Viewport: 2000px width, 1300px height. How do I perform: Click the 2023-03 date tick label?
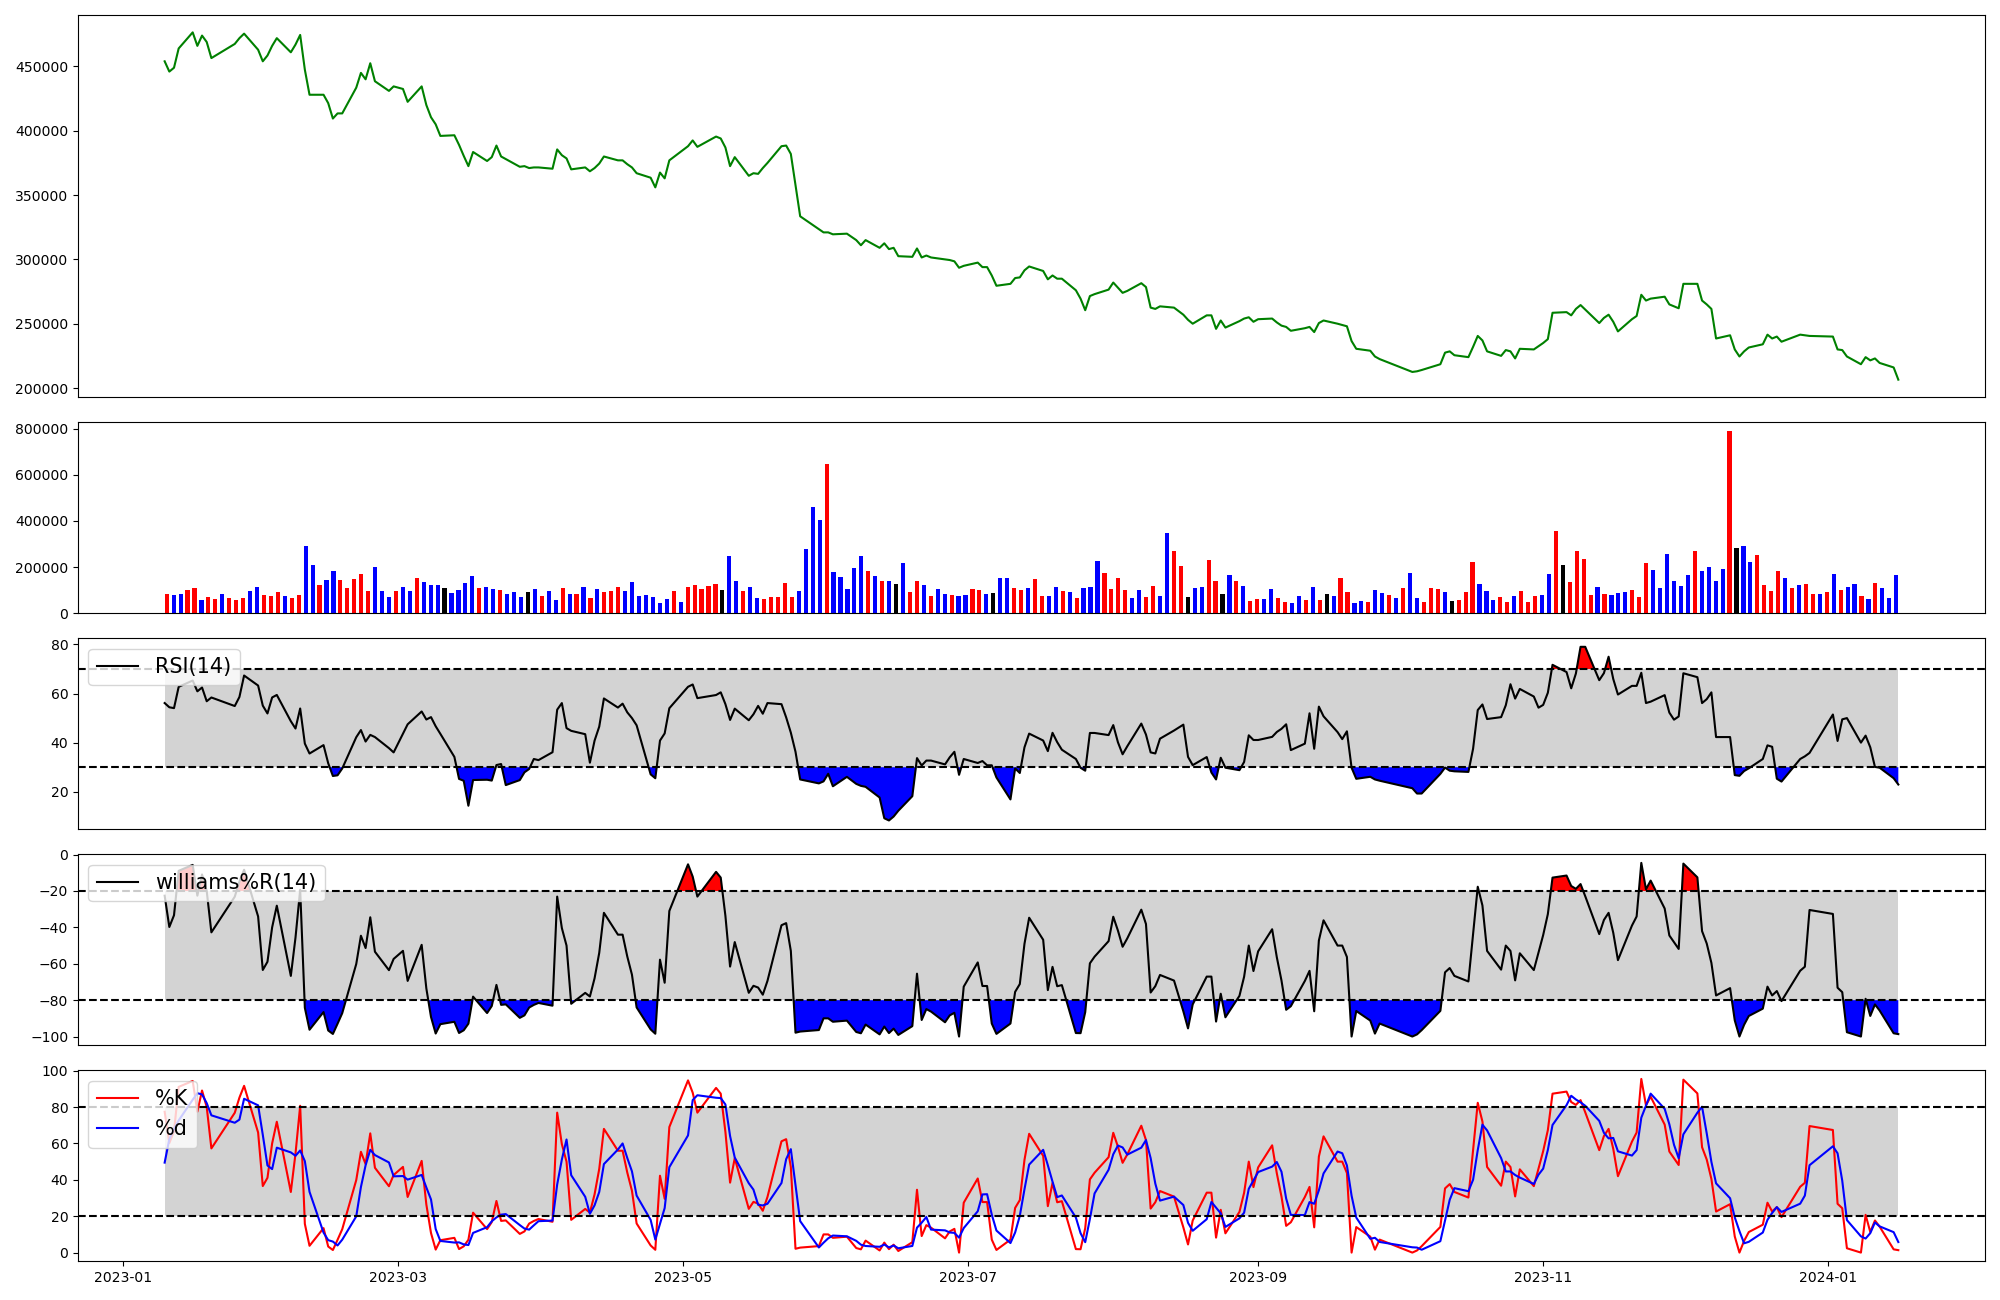[398, 1277]
